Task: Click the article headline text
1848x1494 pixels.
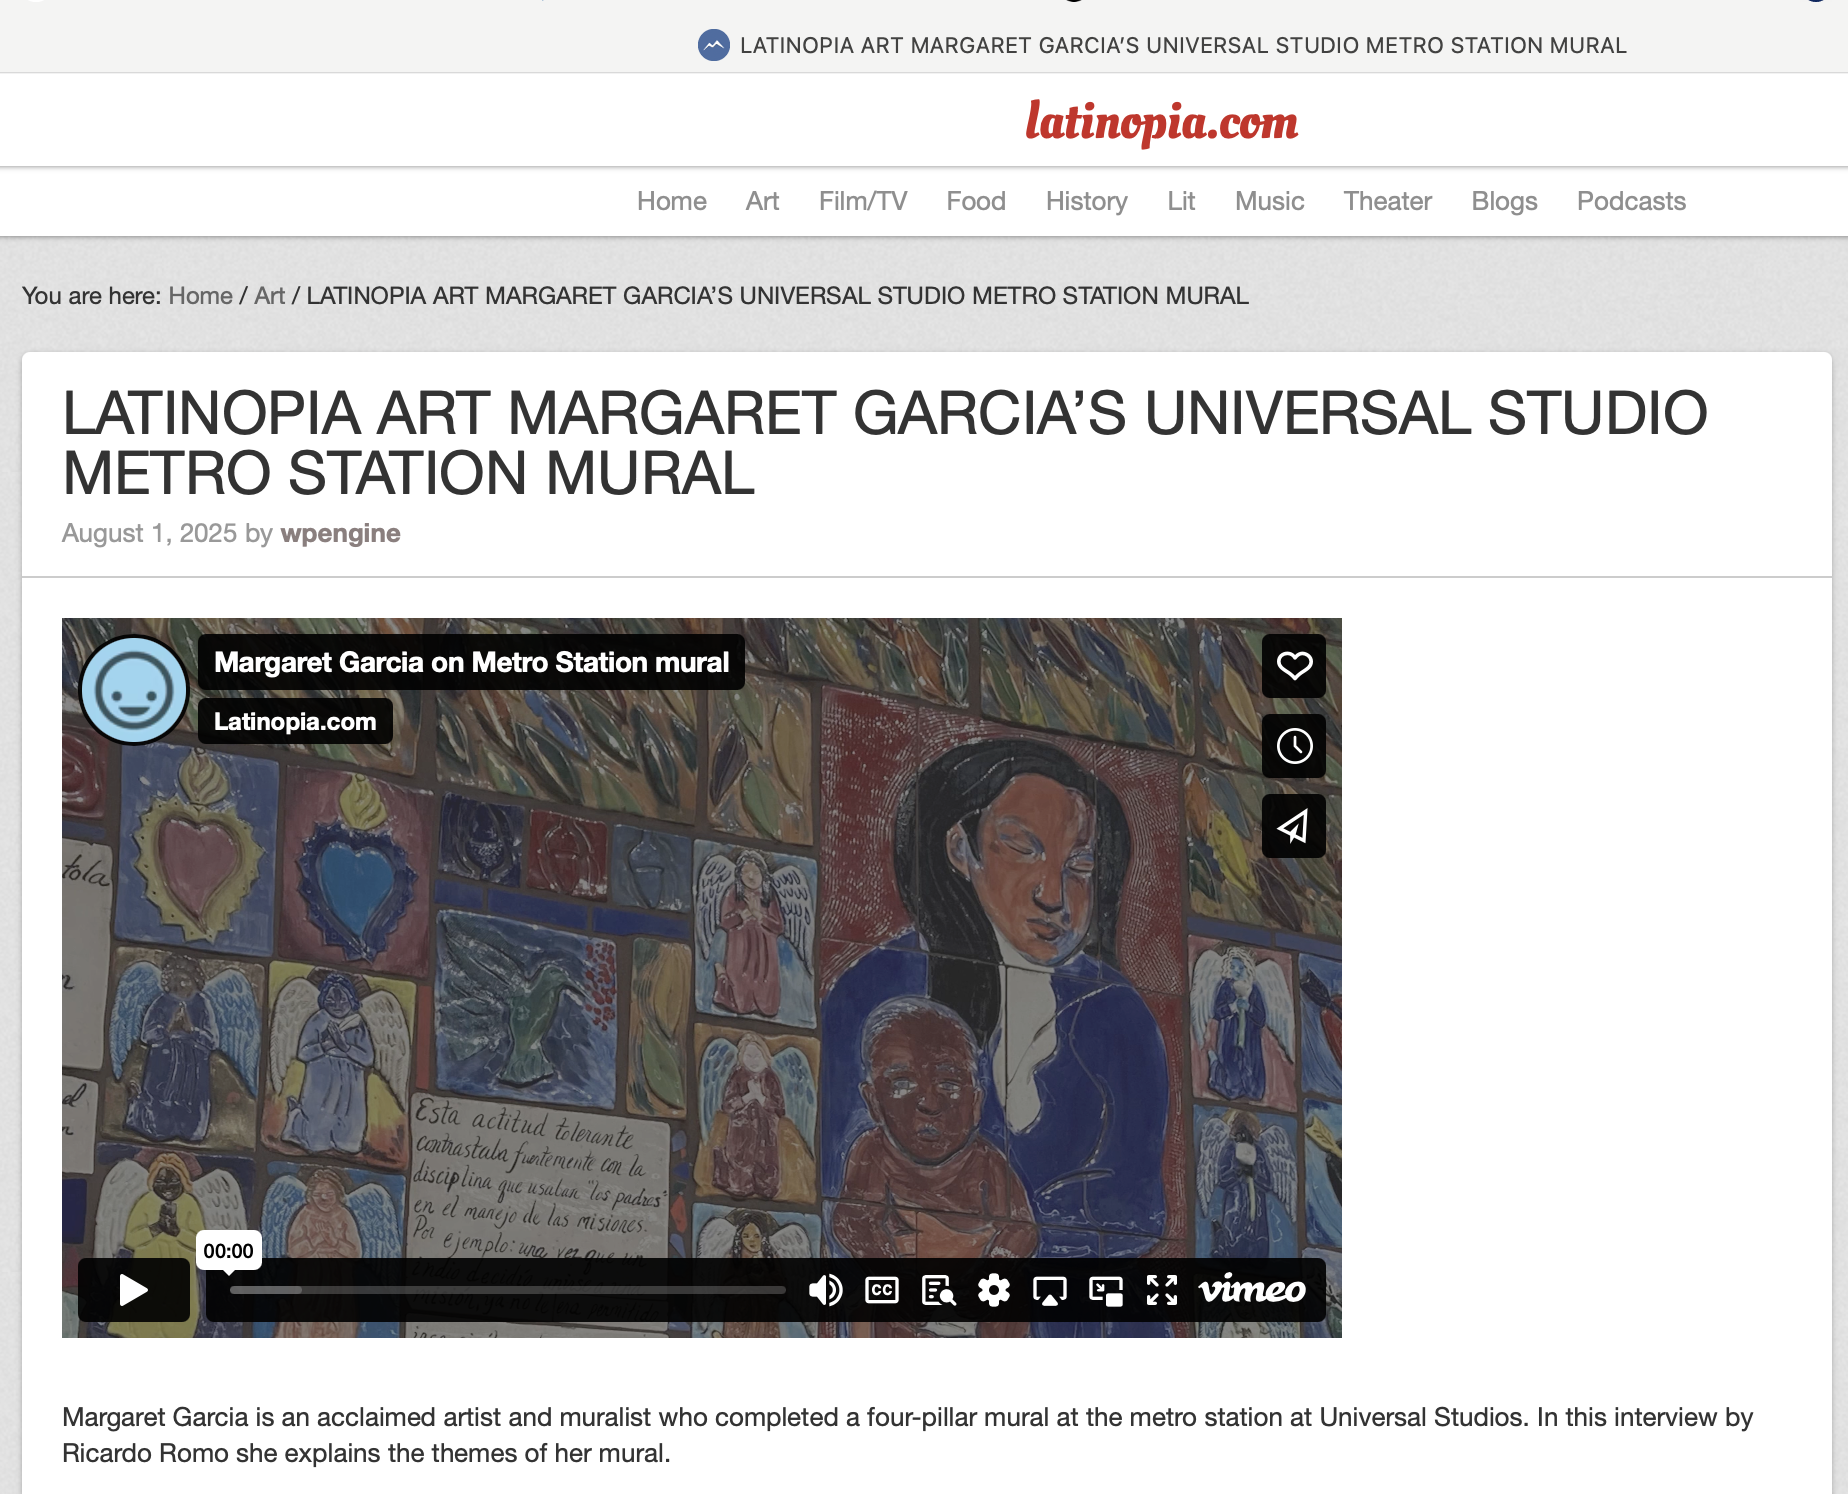Action: click(884, 443)
